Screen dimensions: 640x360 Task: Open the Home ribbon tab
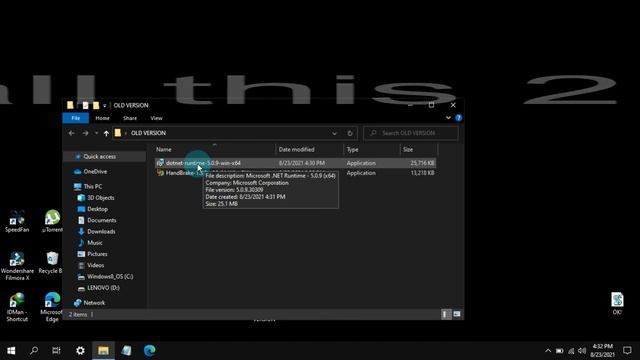(x=102, y=118)
